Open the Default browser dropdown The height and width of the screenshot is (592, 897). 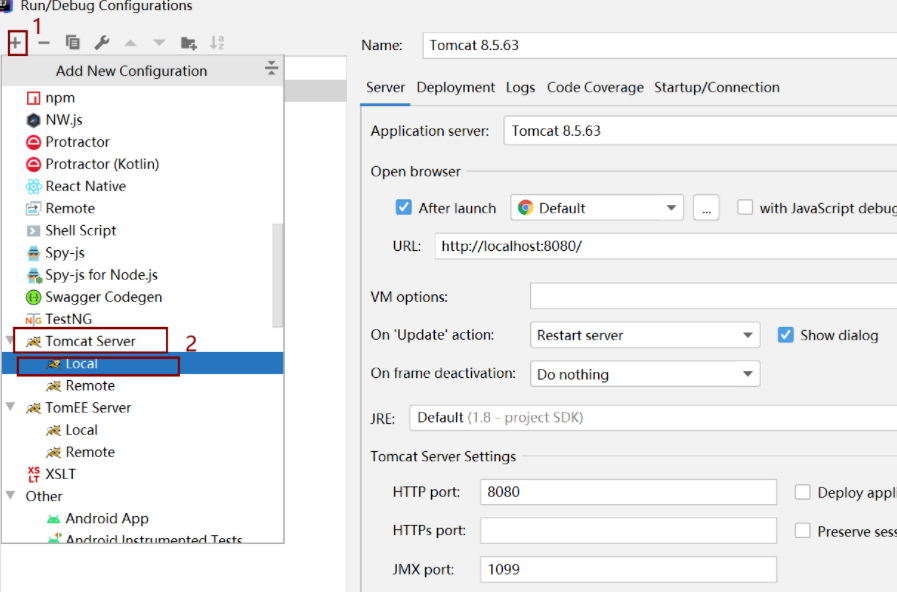point(597,208)
